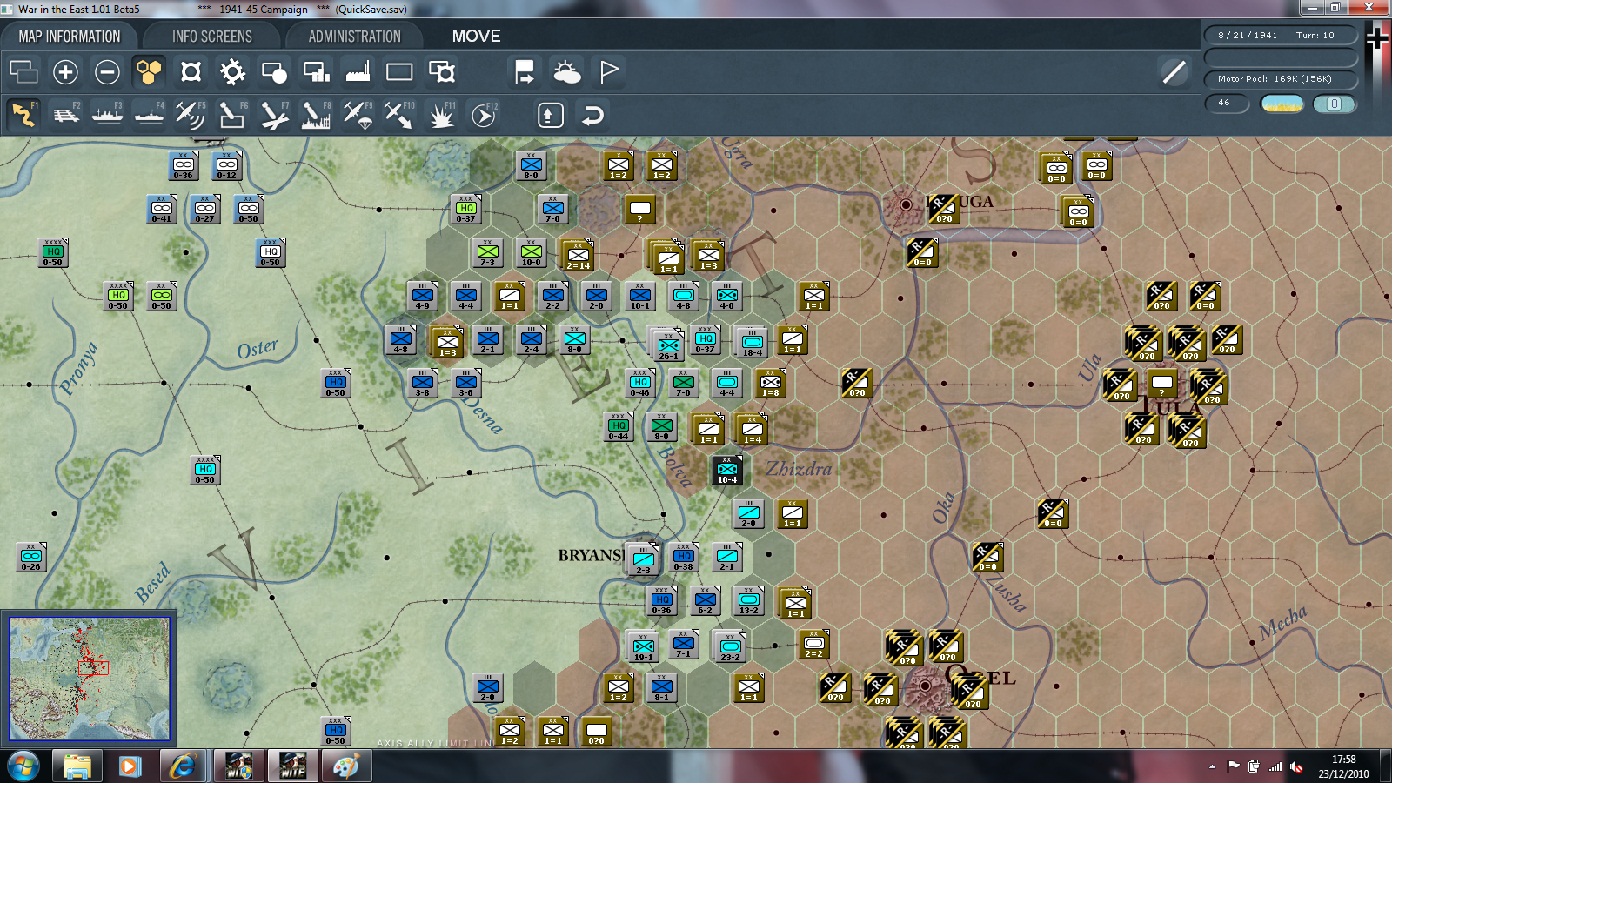This screenshot has width=1600, height=900.
Task: Select Move mode (F1)
Action: click(x=23, y=115)
